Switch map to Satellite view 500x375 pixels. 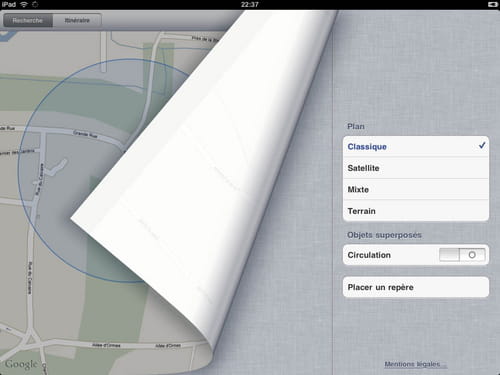pyautogui.click(x=416, y=168)
